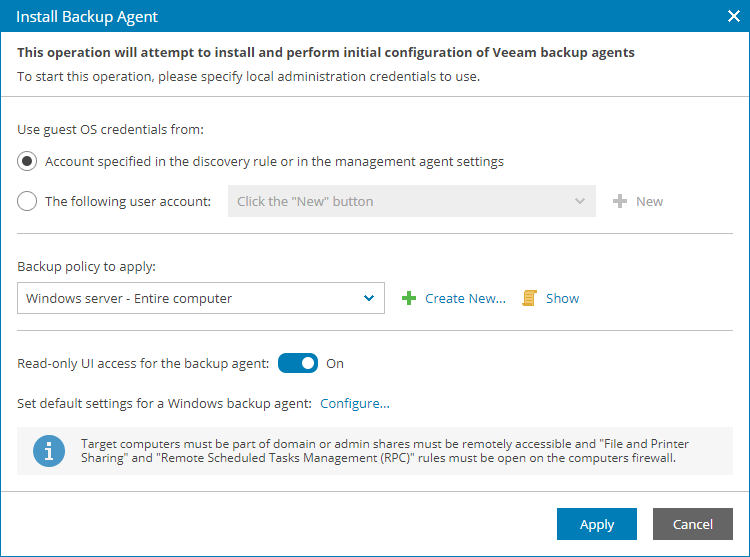Open the "Create New..." backup policy link
750x557 pixels.
[x=465, y=298]
